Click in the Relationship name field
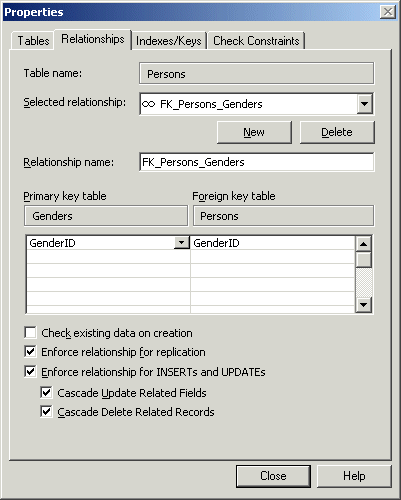 [257, 162]
